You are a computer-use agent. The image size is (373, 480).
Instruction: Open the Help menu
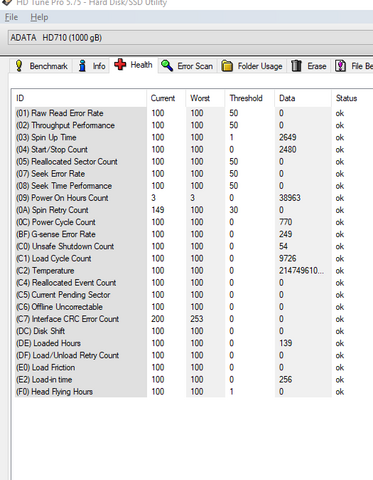coord(39,17)
